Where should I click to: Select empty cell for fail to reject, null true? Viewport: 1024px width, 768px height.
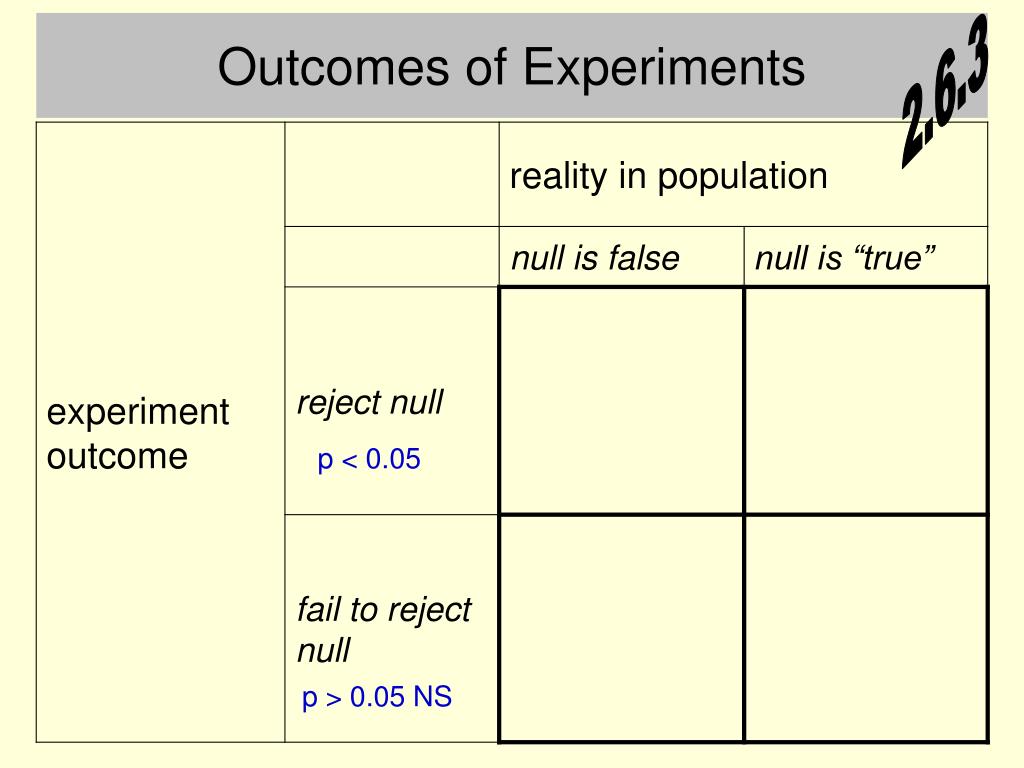pyautogui.click(x=866, y=629)
